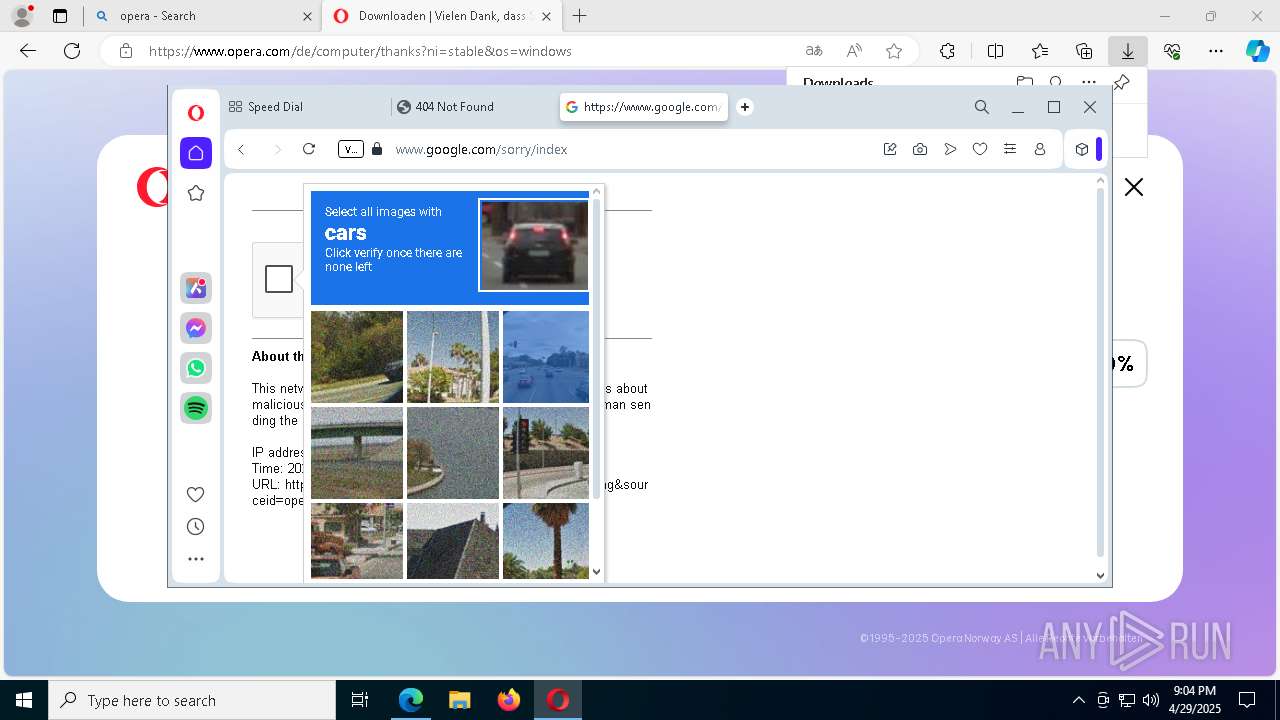Open Opera extensions cube icon

[x=1082, y=149]
